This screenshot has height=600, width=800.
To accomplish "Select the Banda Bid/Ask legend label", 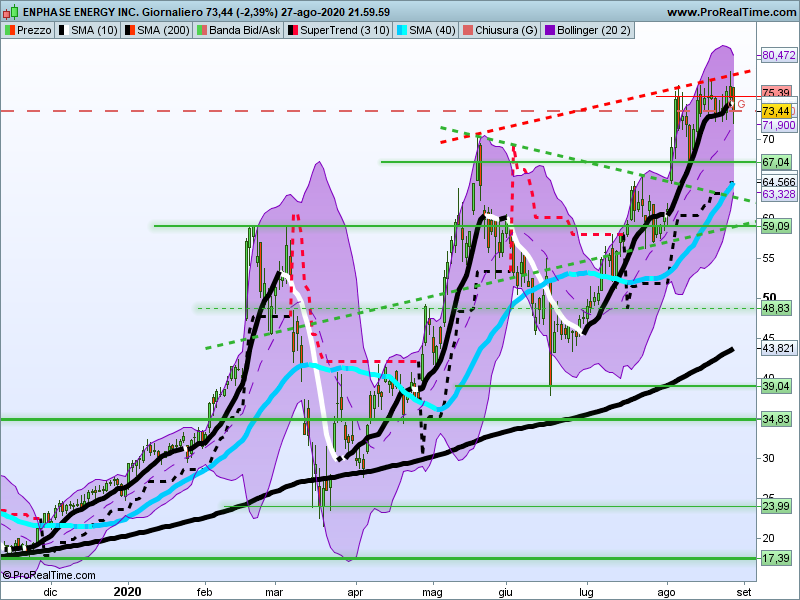I will coord(244,31).
